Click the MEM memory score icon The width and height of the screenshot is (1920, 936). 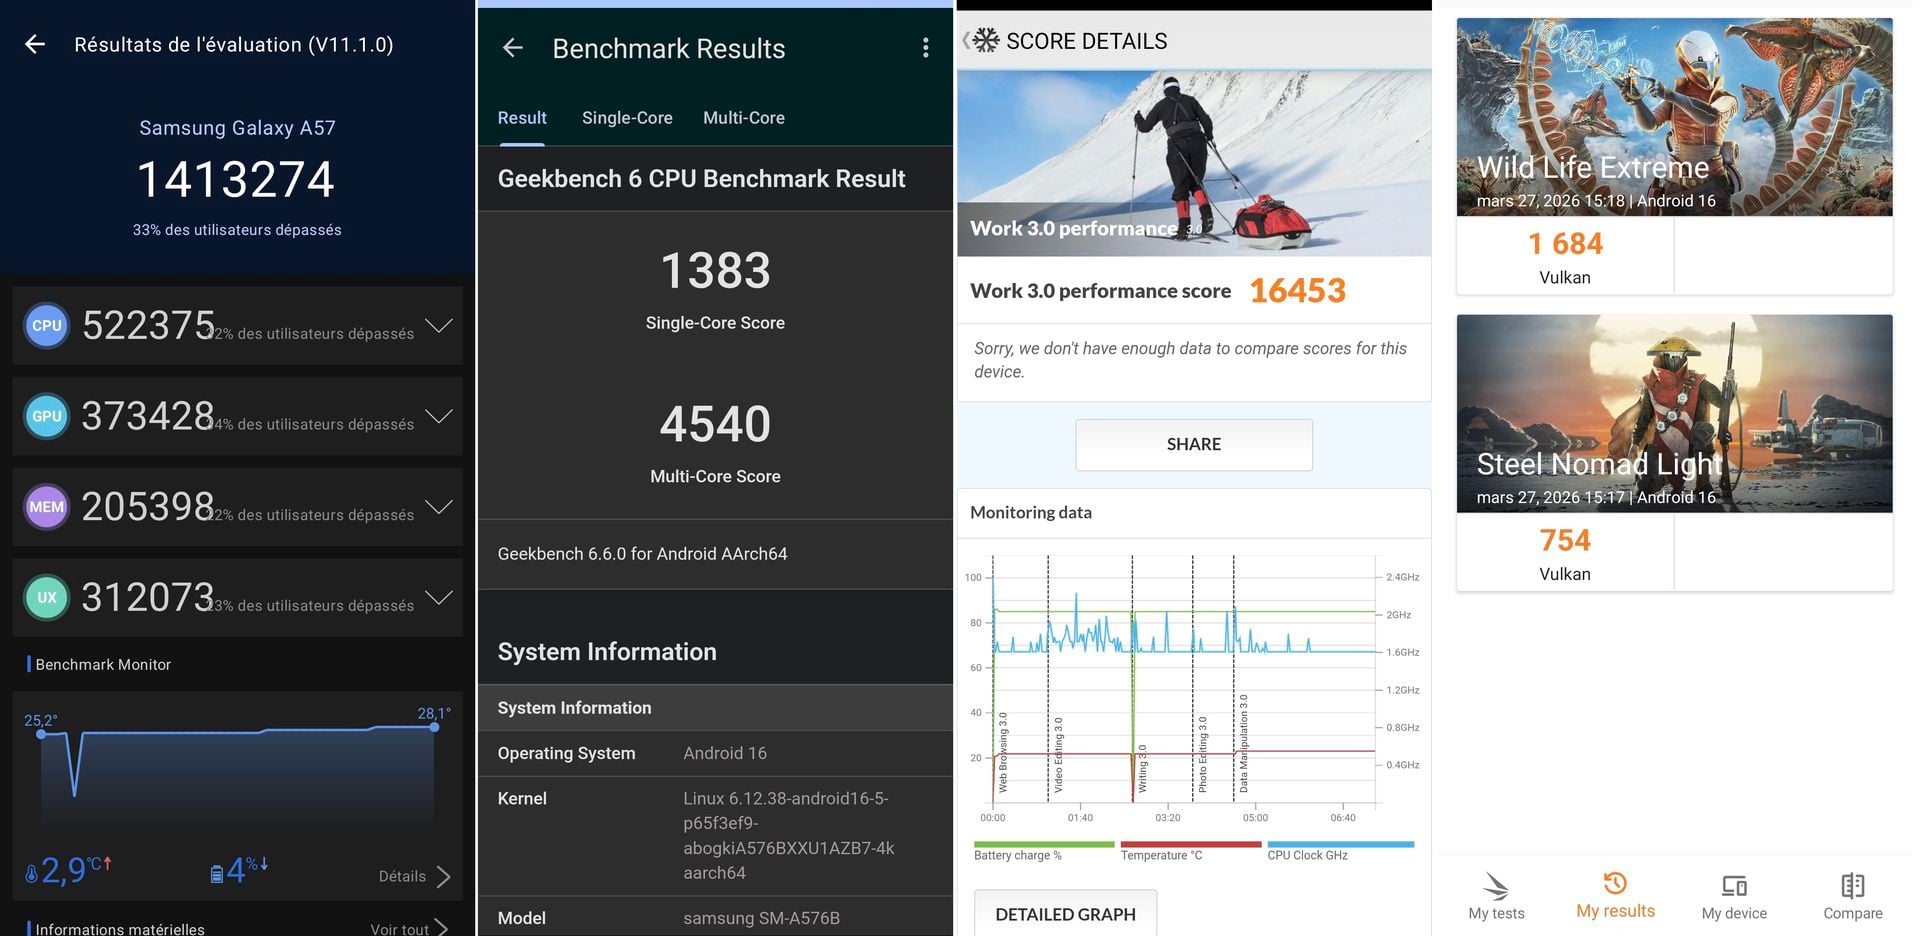pos(46,507)
